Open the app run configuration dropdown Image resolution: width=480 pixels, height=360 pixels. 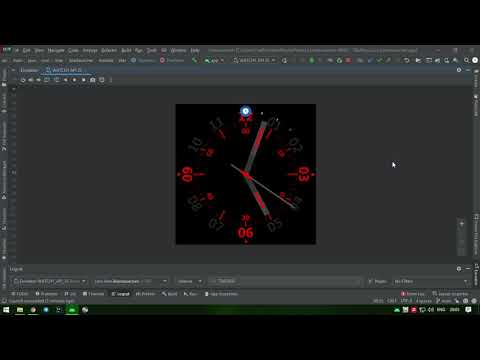(x=214, y=60)
